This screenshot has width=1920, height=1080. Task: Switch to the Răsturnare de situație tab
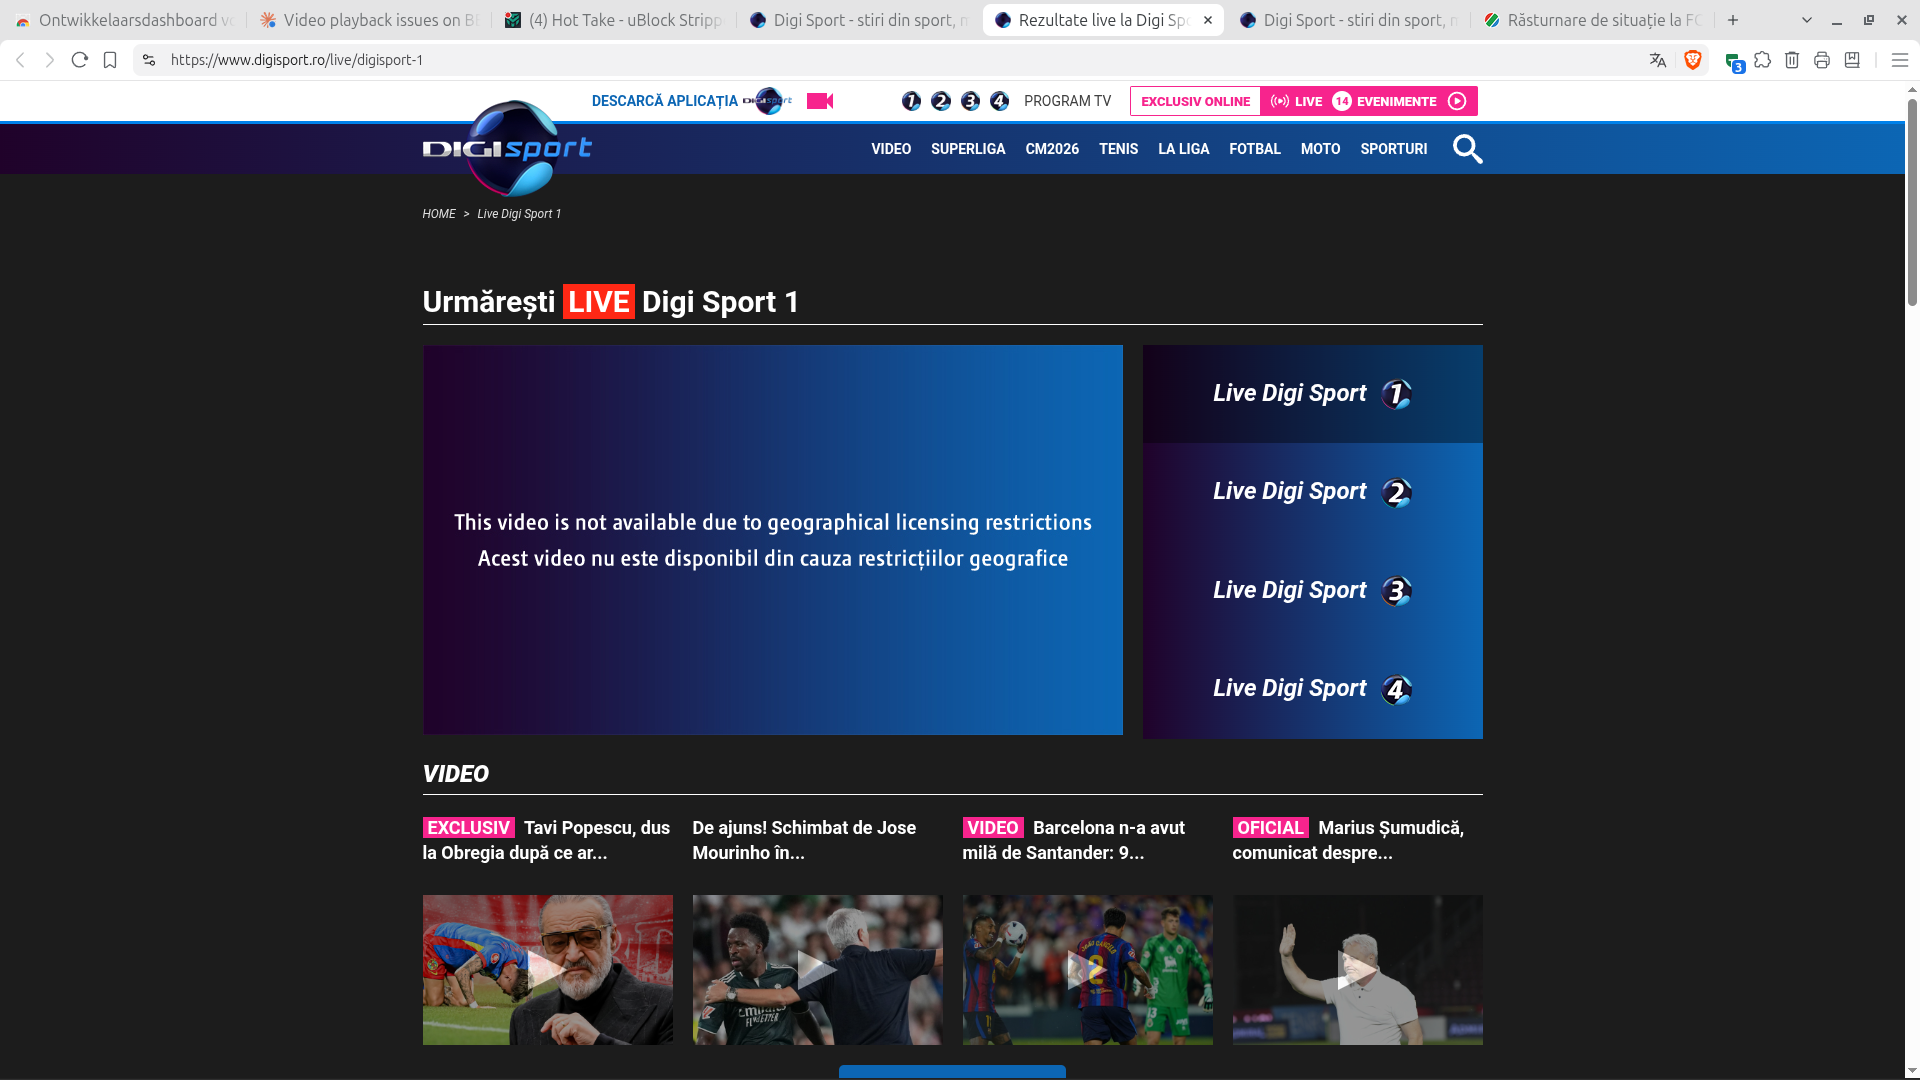(1593, 20)
